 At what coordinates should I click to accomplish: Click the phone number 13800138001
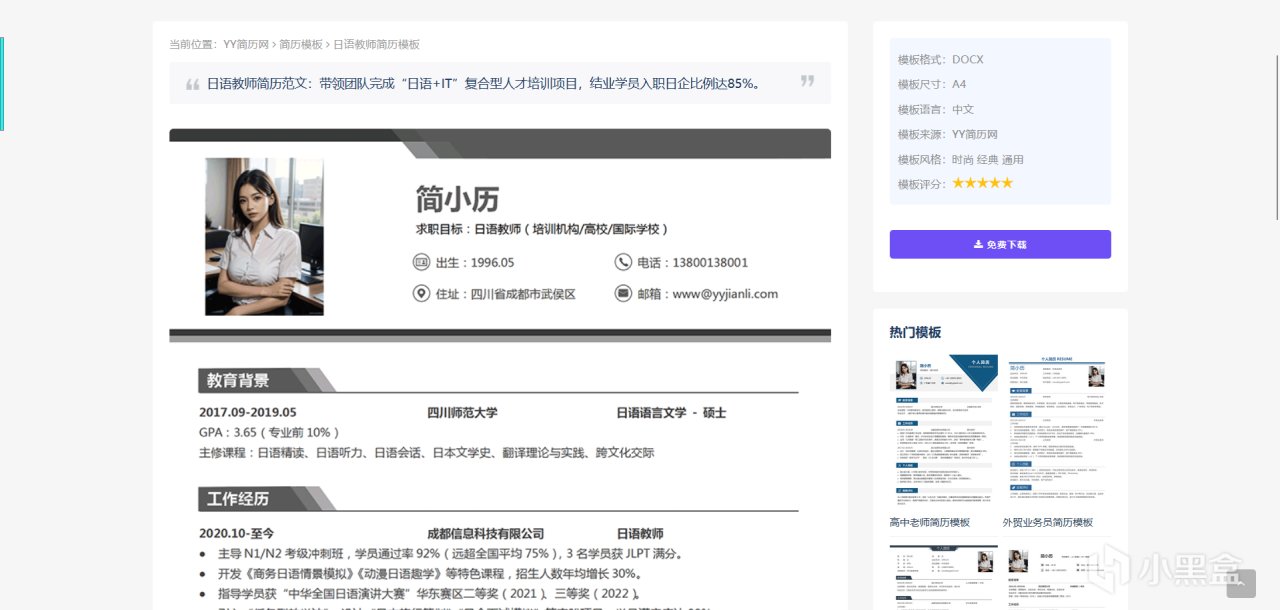[710, 262]
